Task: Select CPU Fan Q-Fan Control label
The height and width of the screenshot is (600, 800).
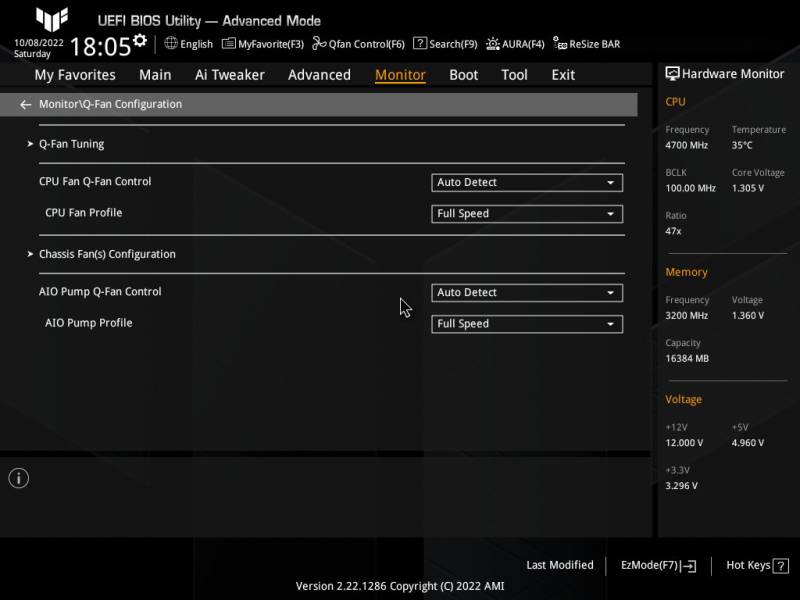Action: point(95,182)
